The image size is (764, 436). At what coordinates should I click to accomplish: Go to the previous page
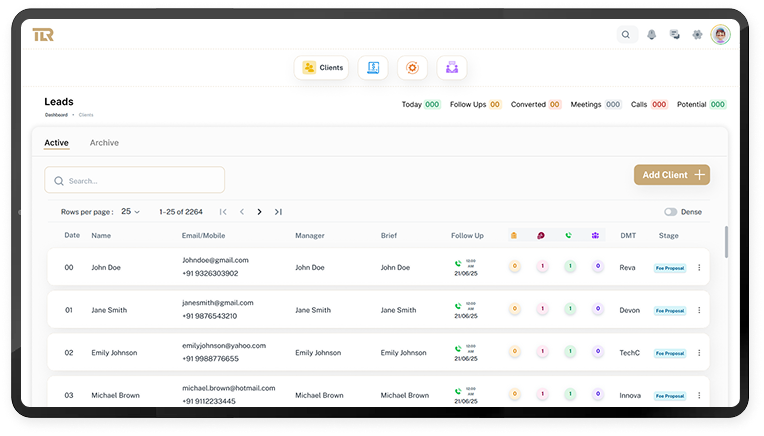(242, 212)
